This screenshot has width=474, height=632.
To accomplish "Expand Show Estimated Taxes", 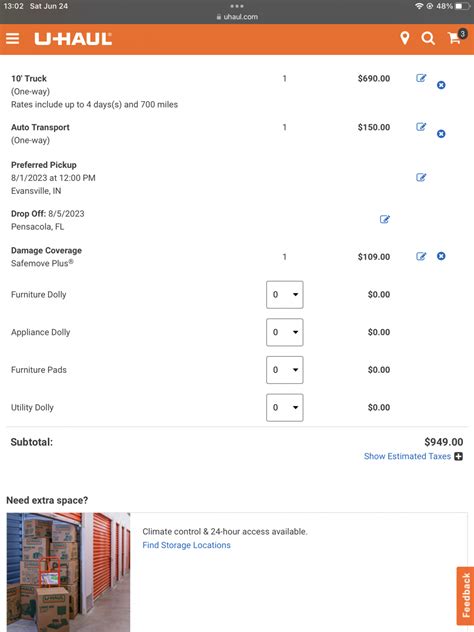I will [413, 456].
